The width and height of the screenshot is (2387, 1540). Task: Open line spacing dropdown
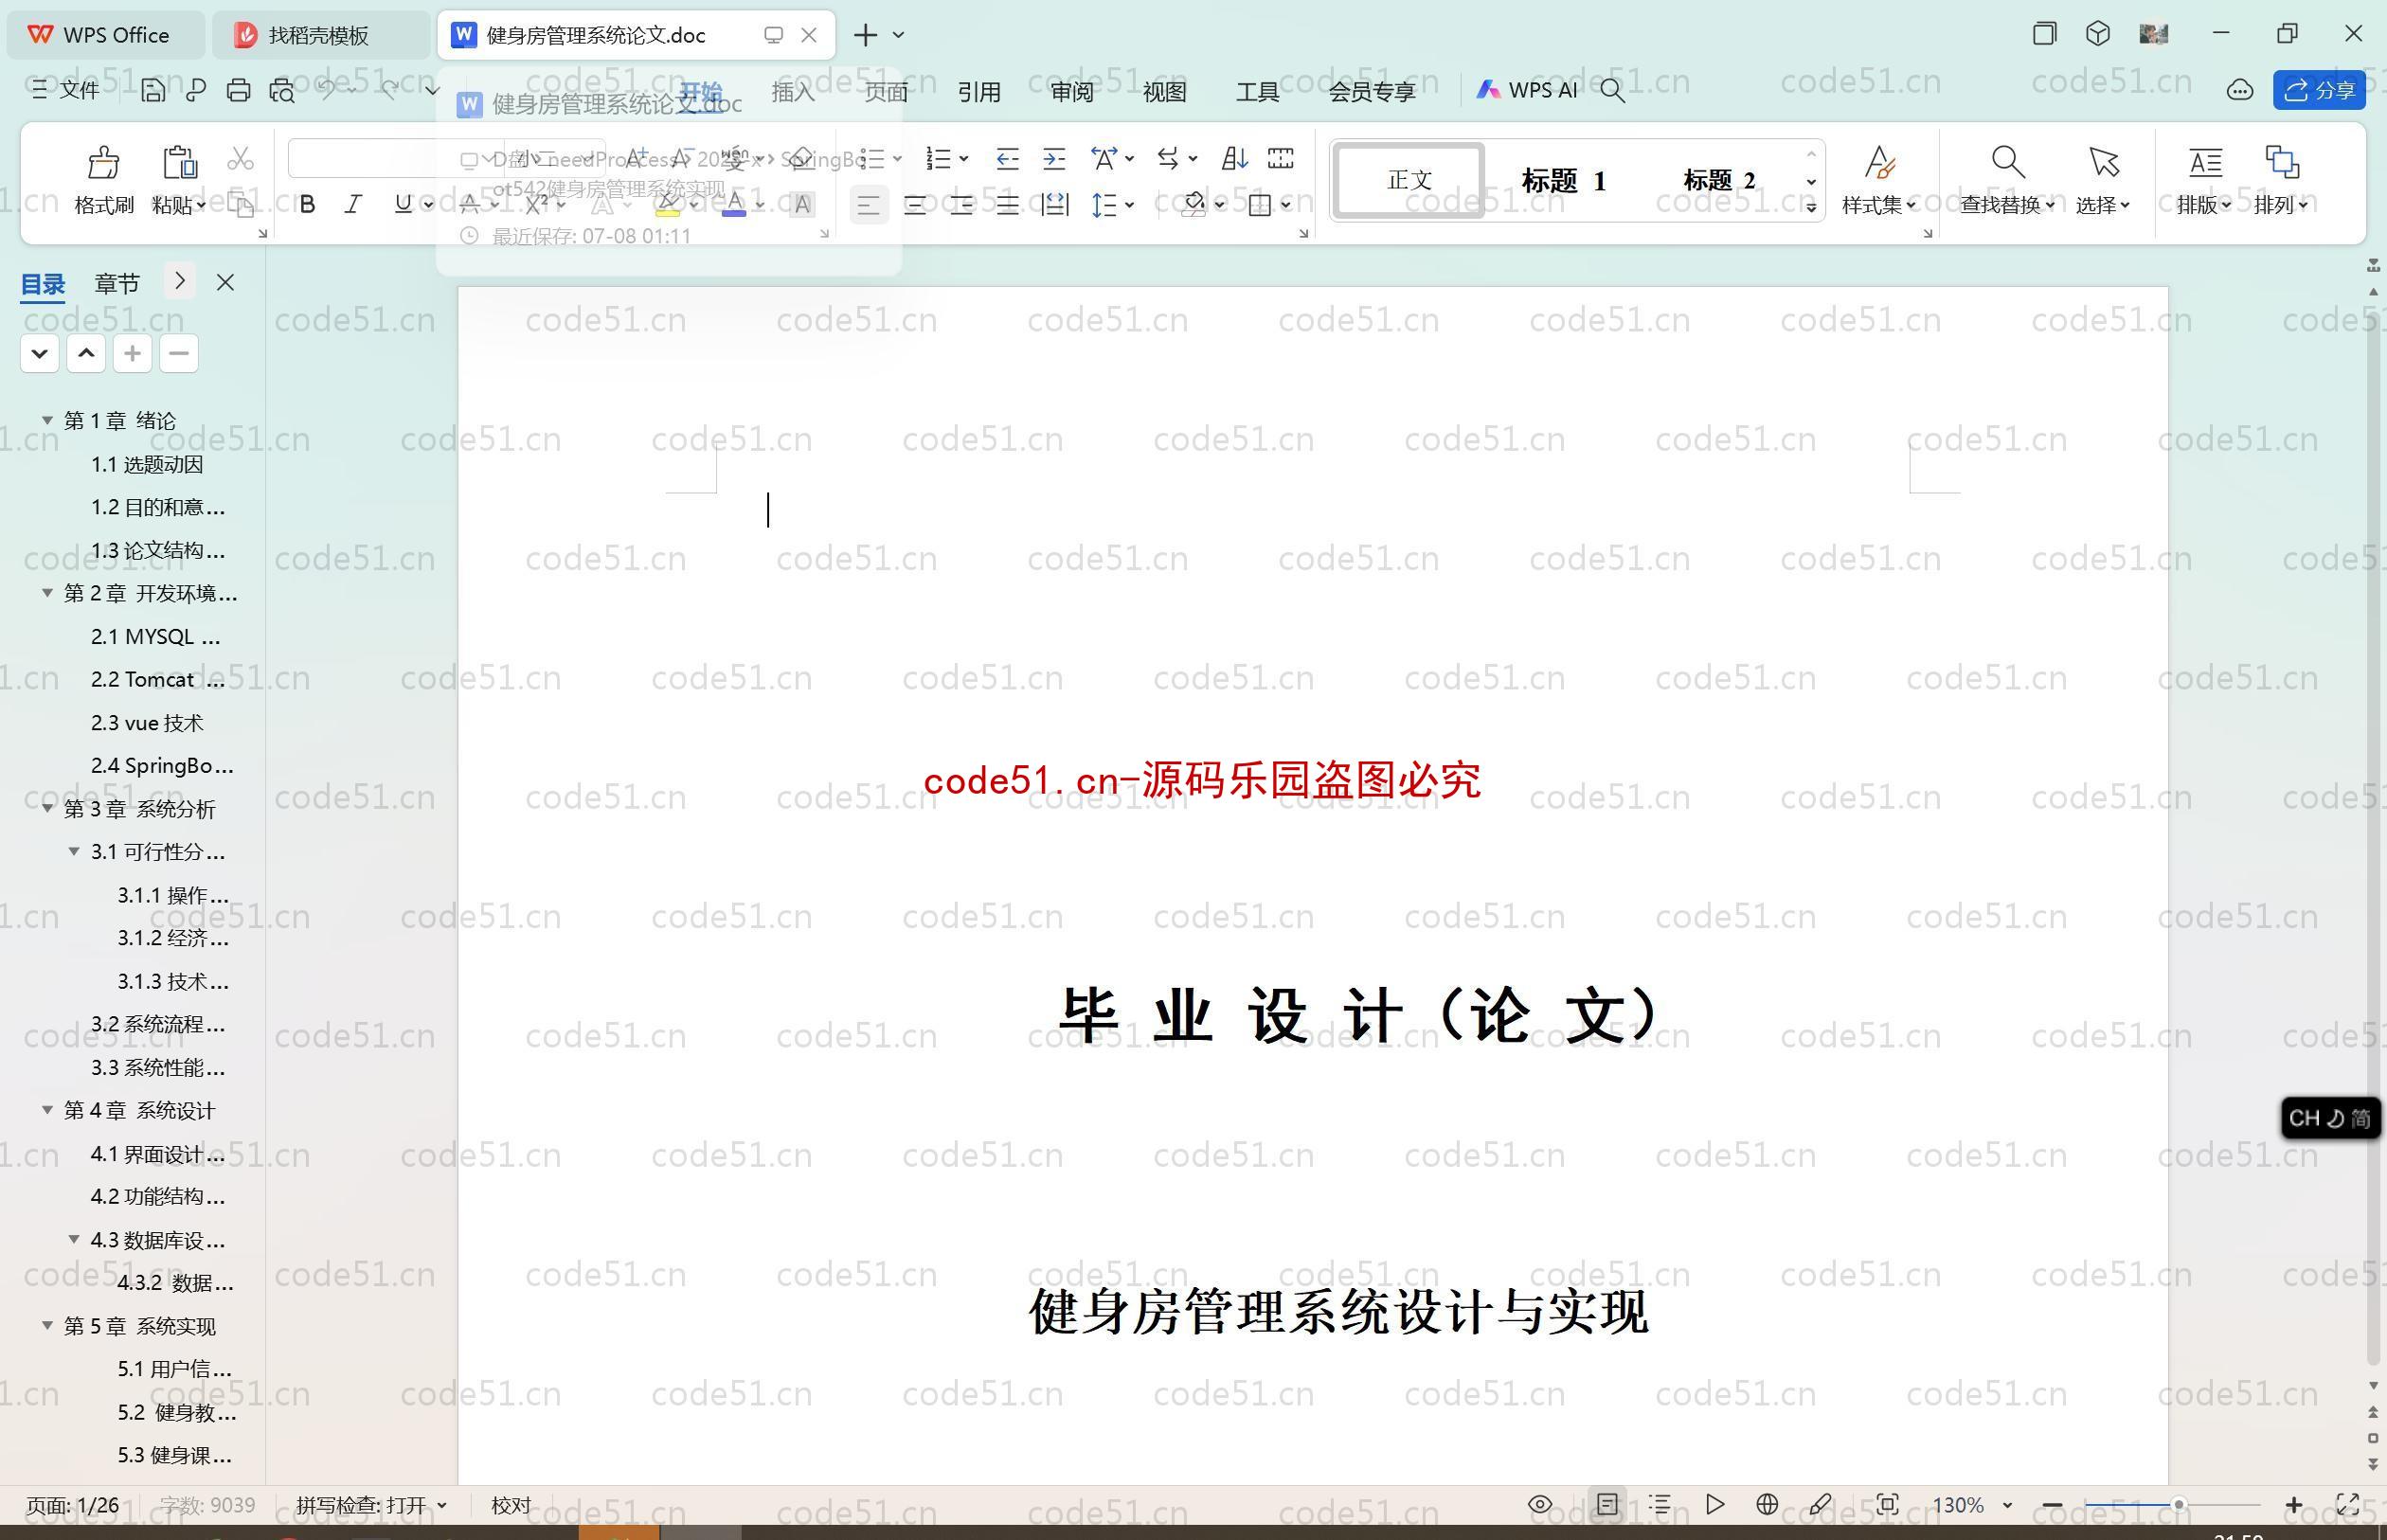click(1130, 206)
